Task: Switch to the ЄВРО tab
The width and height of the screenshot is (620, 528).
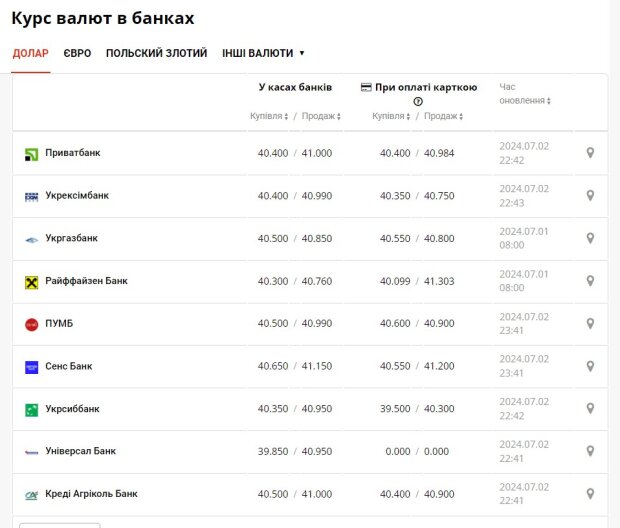Action: pos(77,53)
